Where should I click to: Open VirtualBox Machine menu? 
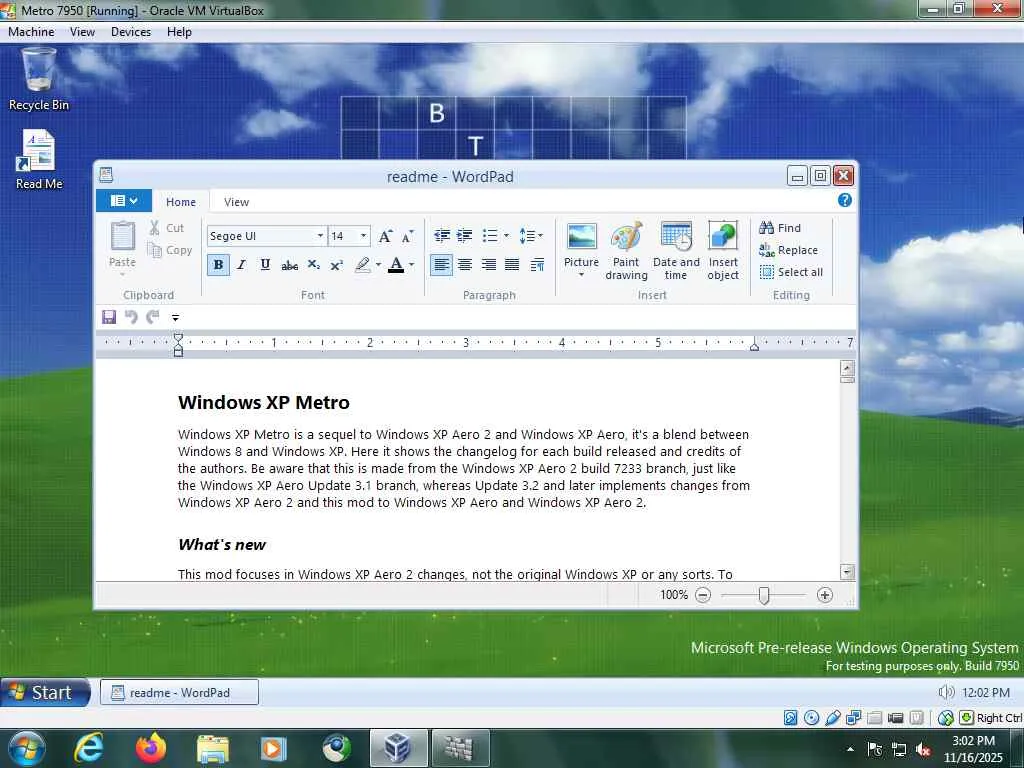[x=31, y=31]
